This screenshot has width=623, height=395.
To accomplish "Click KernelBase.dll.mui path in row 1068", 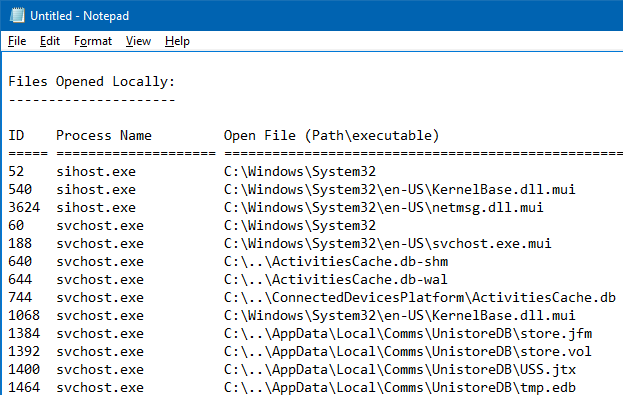I will (x=400, y=316).
